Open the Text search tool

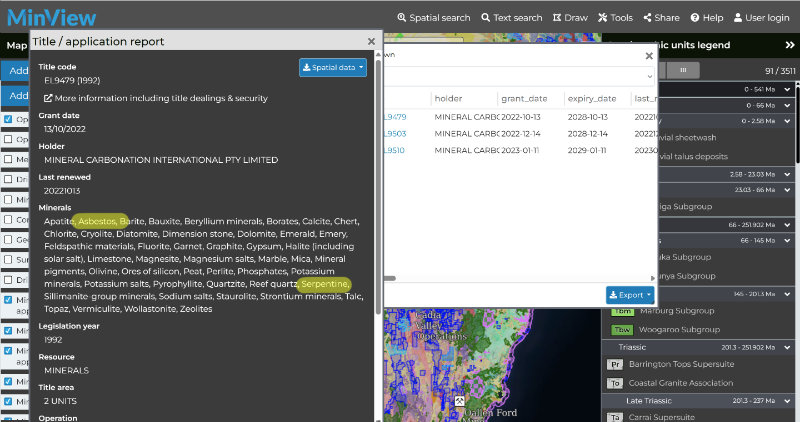point(512,18)
